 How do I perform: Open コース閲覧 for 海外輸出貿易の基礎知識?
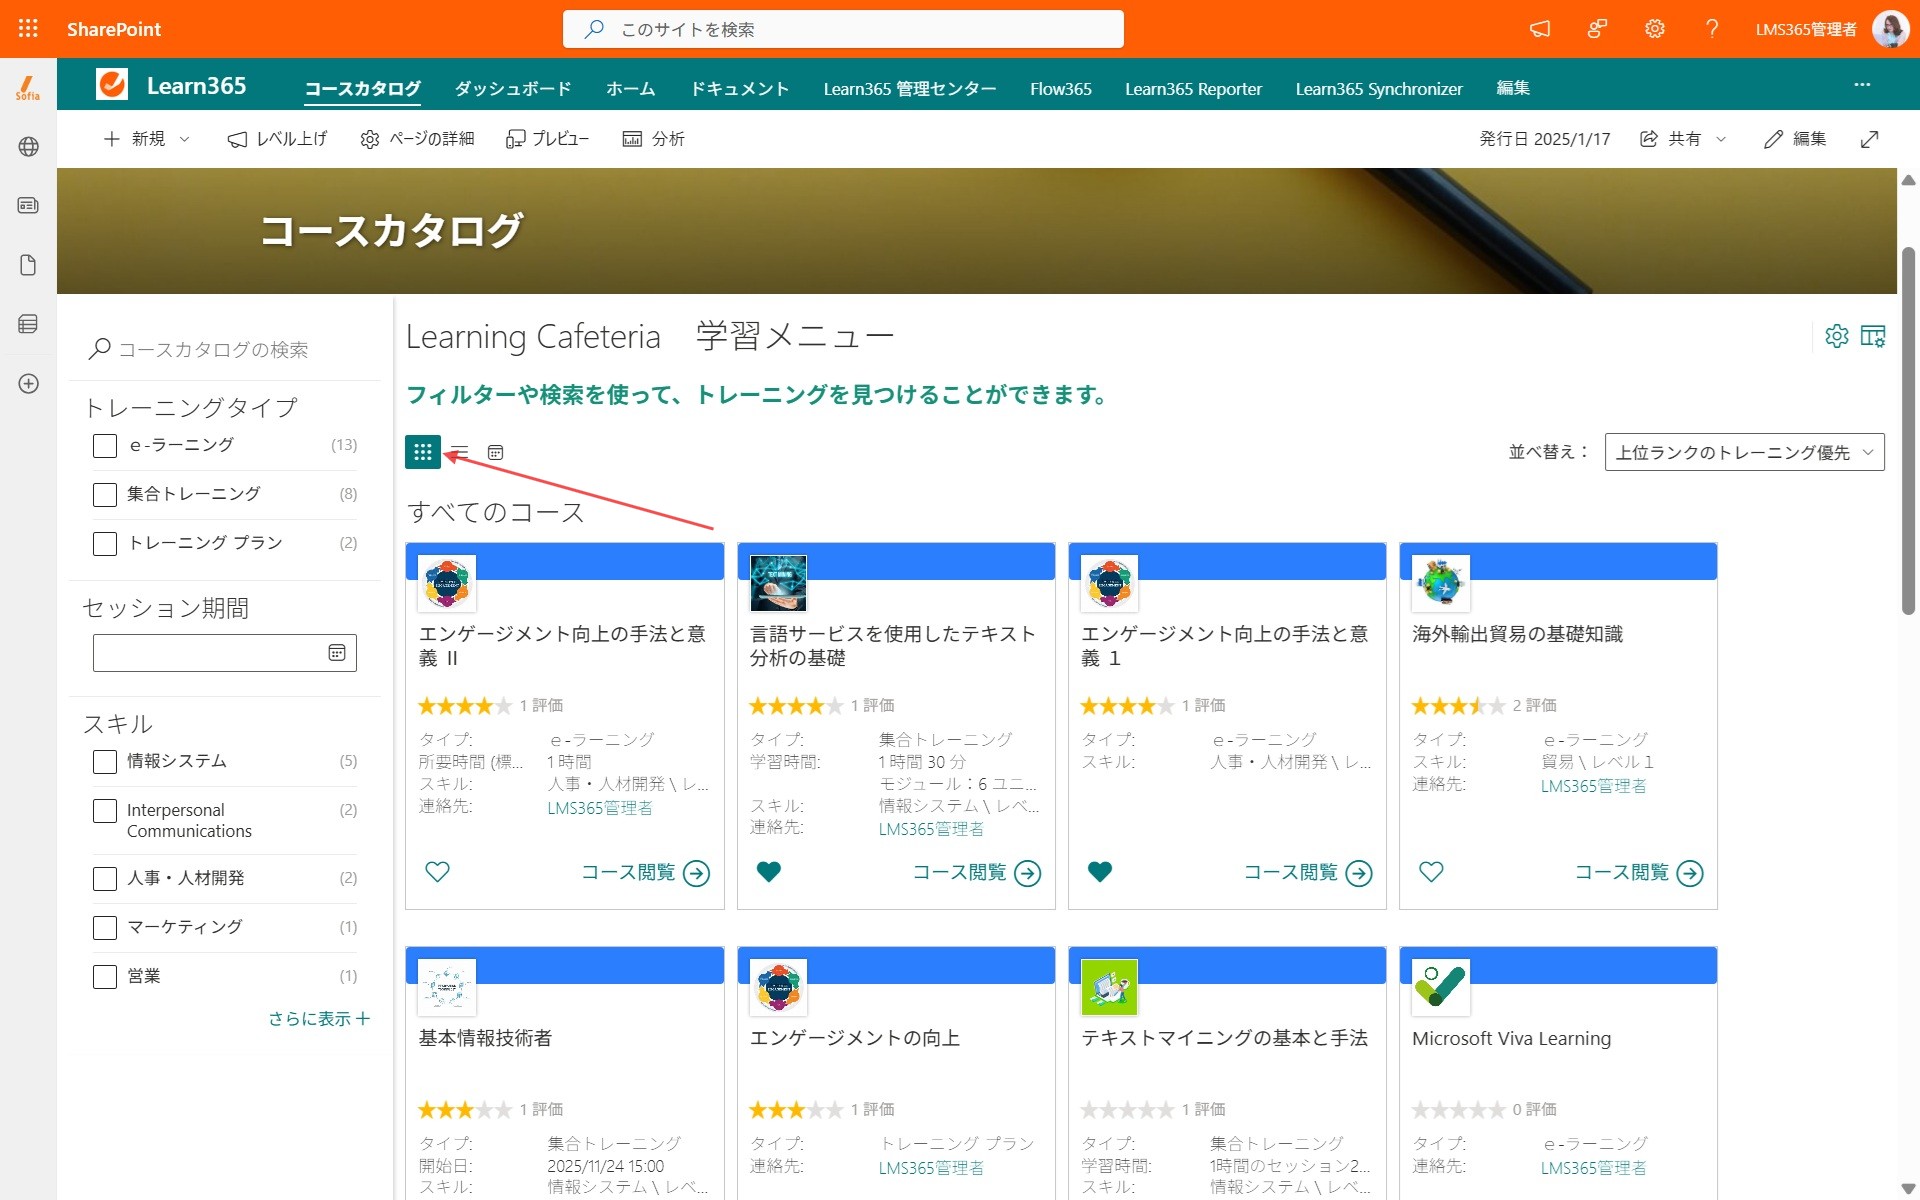pos(1638,873)
